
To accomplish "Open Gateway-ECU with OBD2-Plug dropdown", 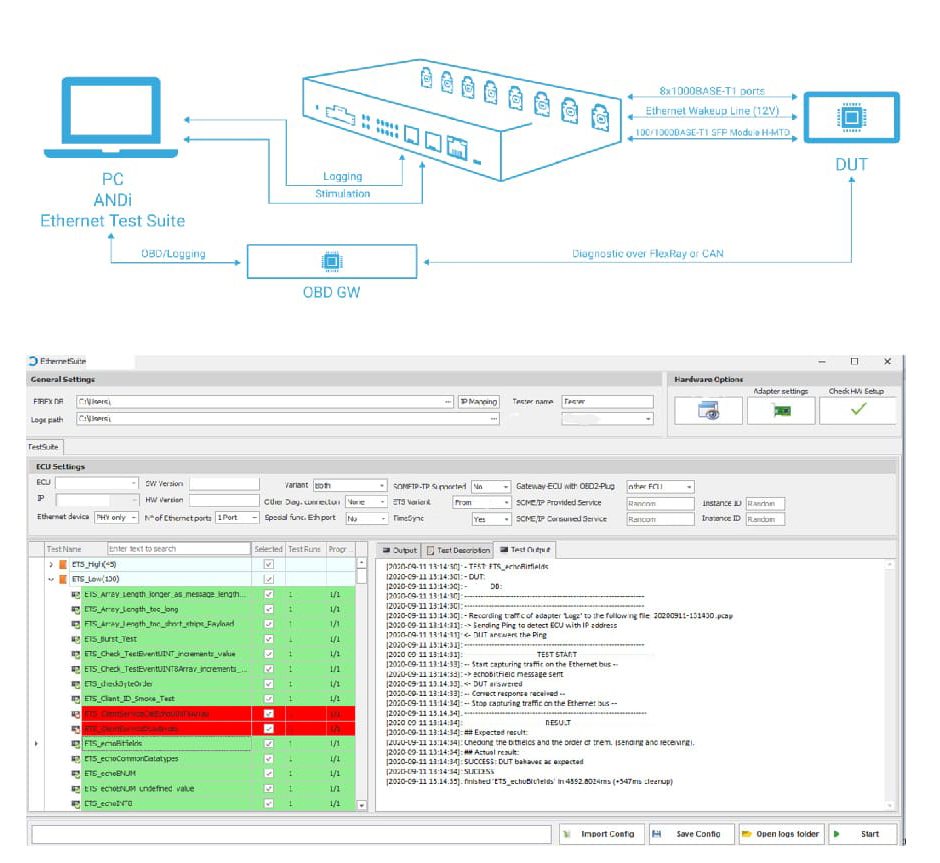I will pos(660,487).
